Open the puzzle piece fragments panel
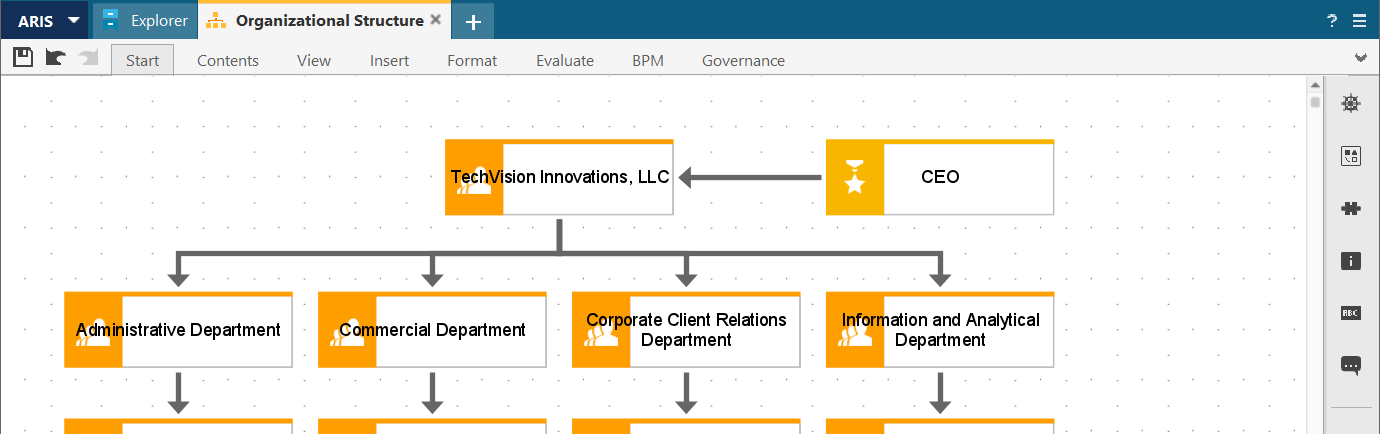1380x434 pixels. click(x=1351, y=208)
